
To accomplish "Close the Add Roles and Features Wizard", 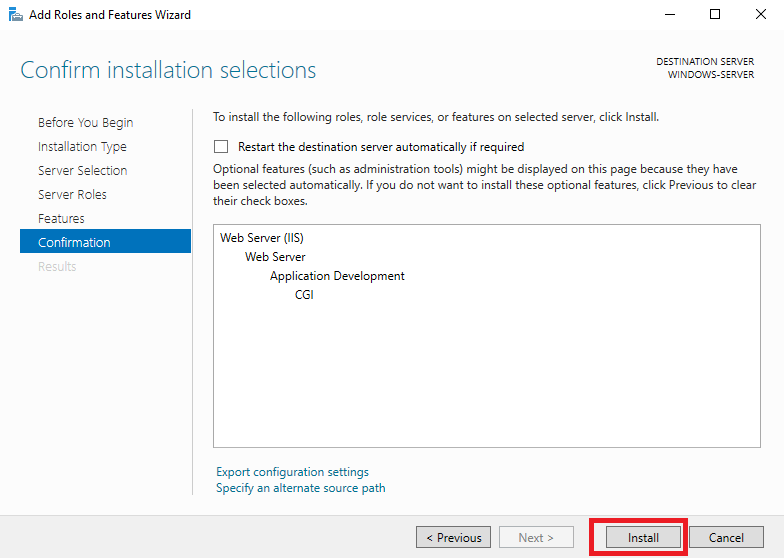I will click(x=760, y=14).
